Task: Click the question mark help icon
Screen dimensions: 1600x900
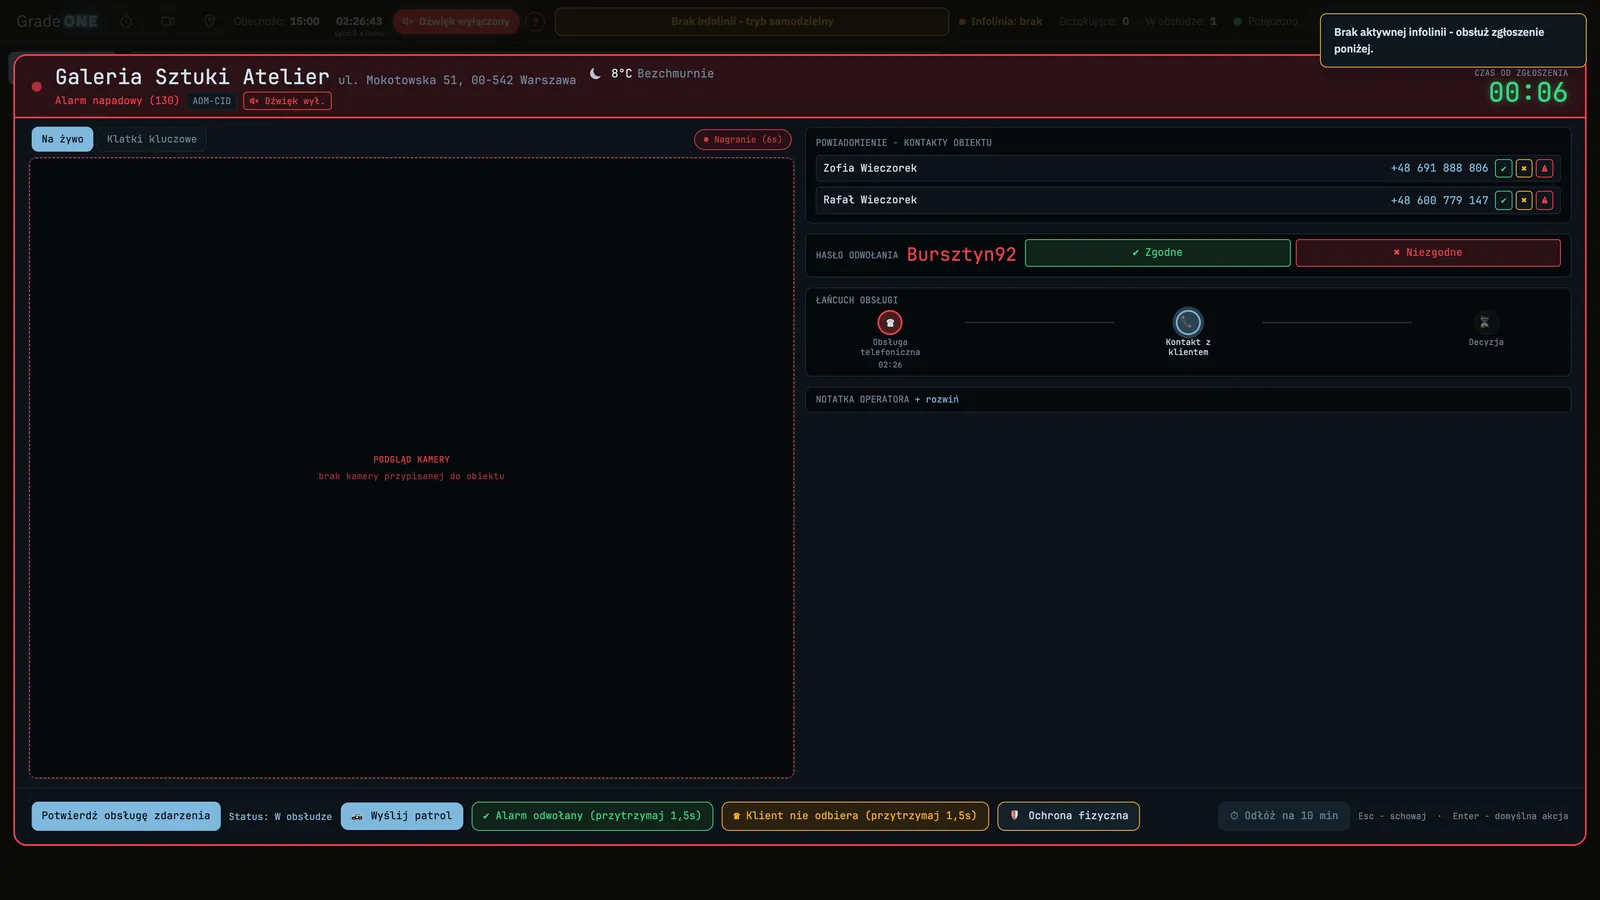Action: pyautogui.click(x=536, y=21)
